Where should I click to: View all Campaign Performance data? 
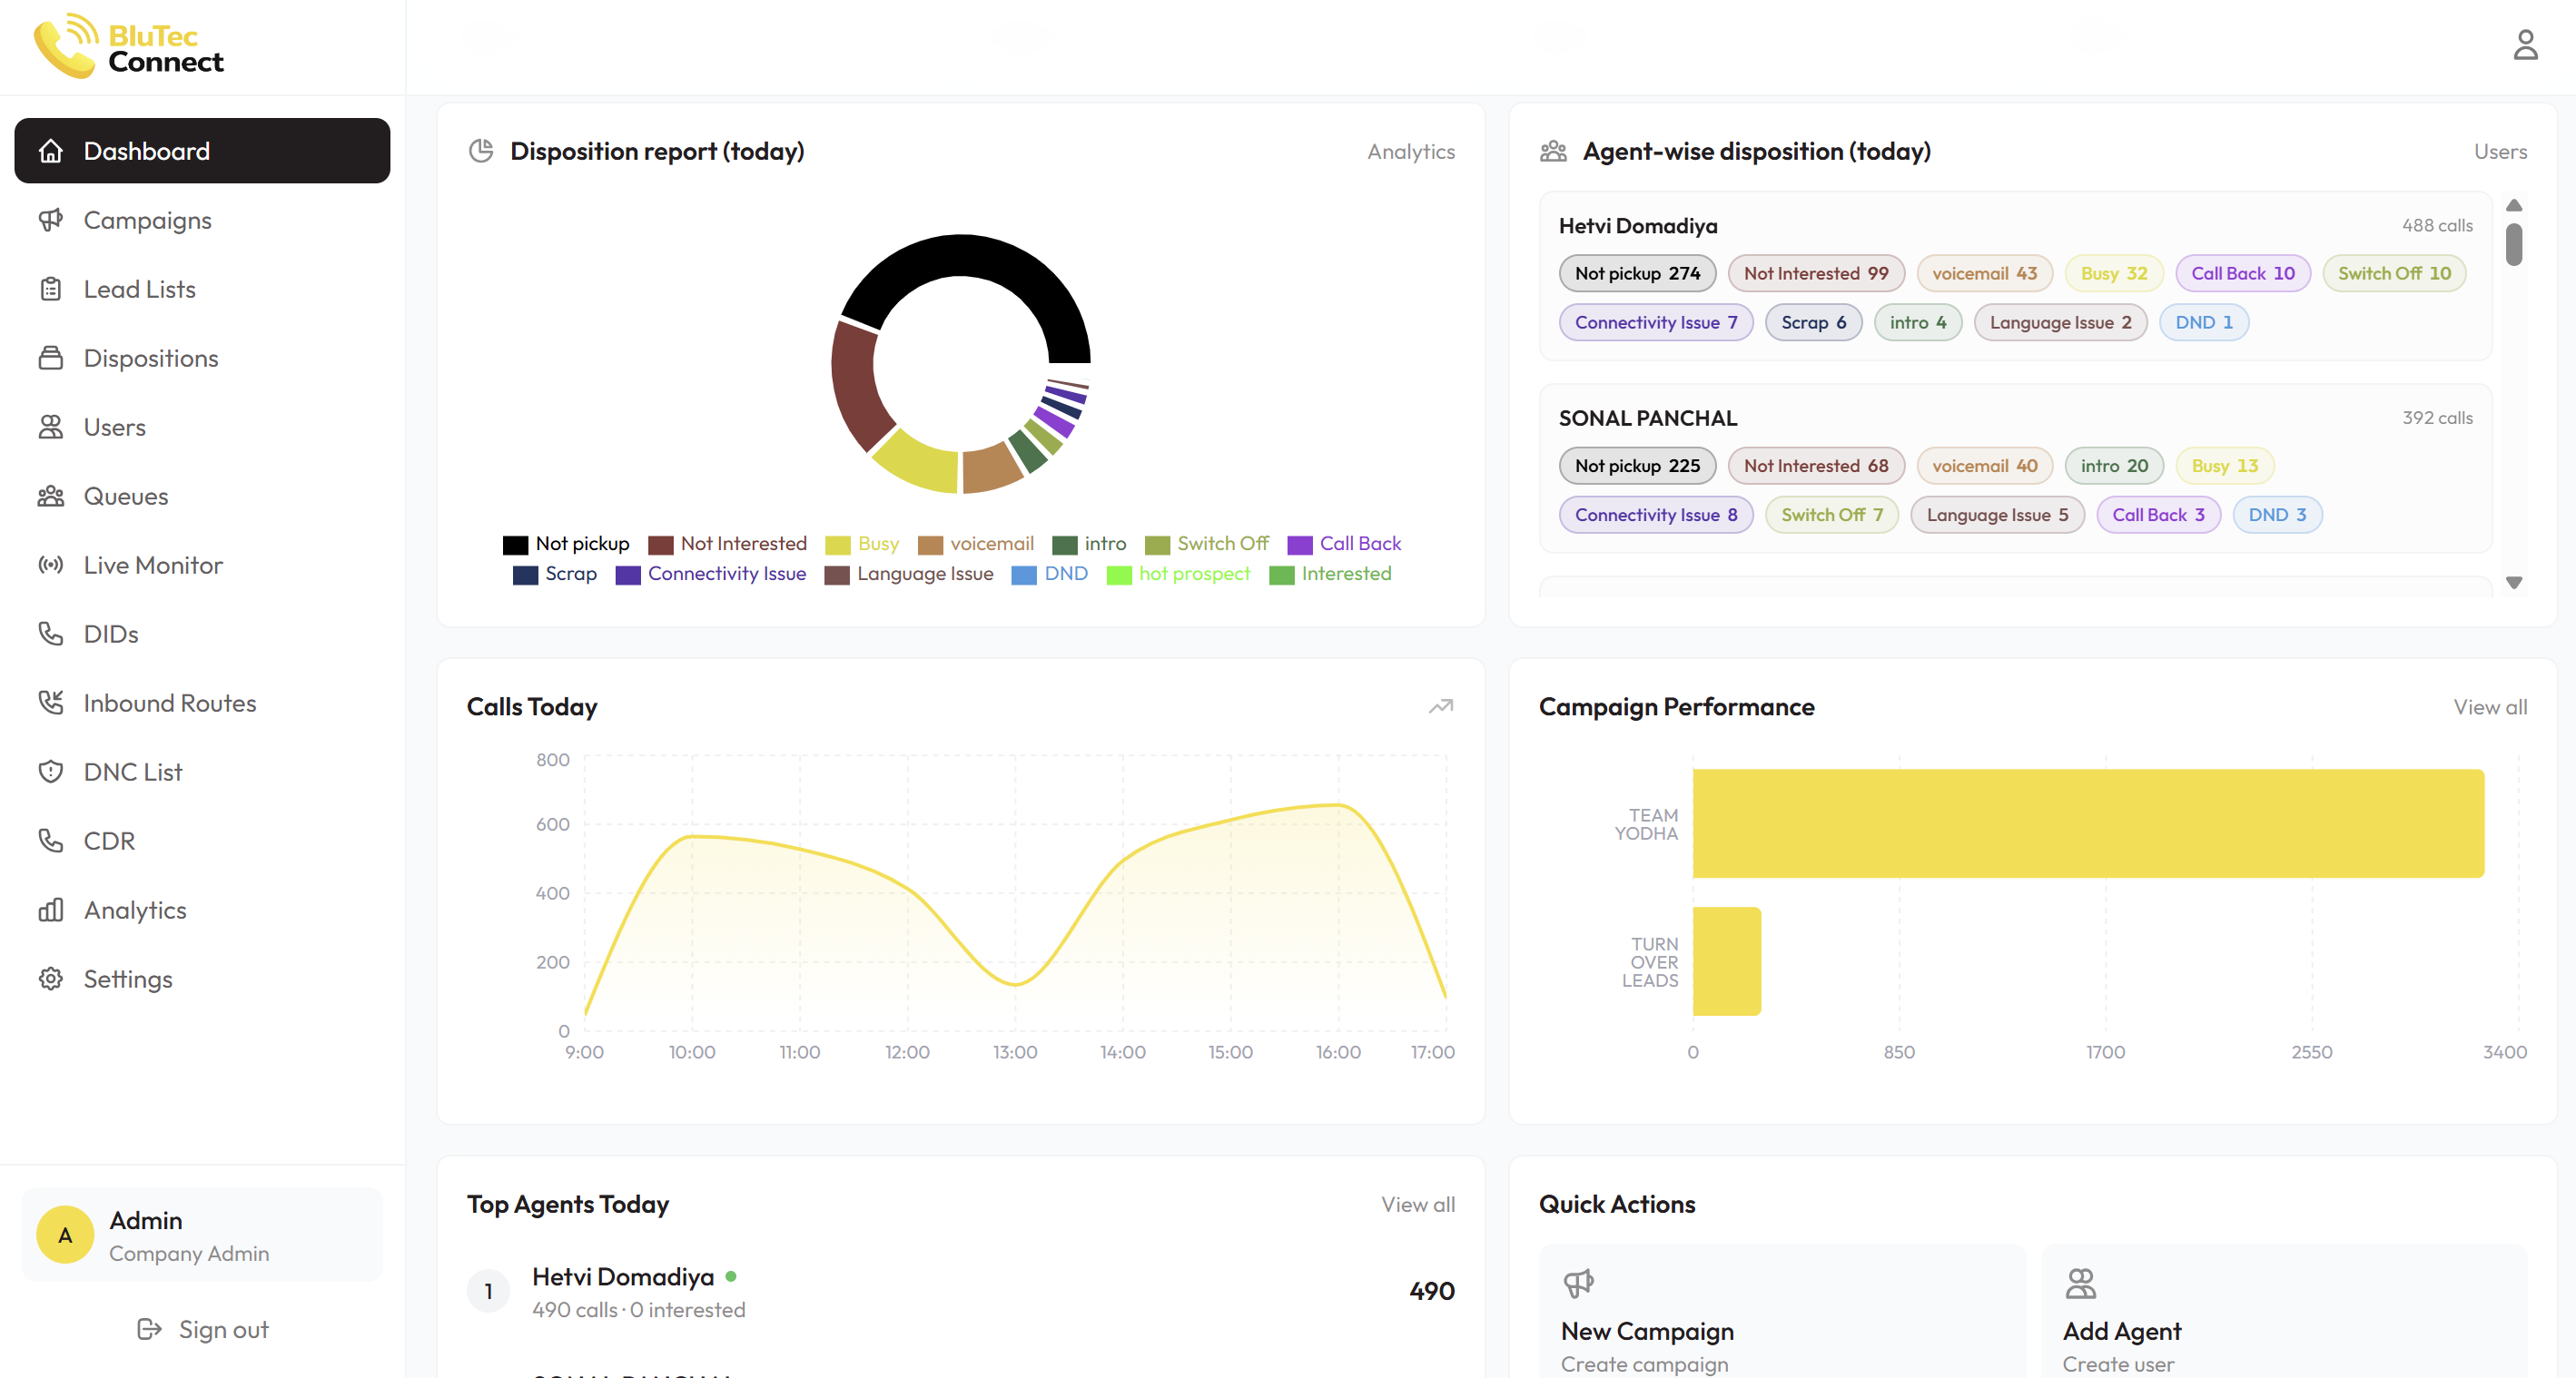(2490, 707)
